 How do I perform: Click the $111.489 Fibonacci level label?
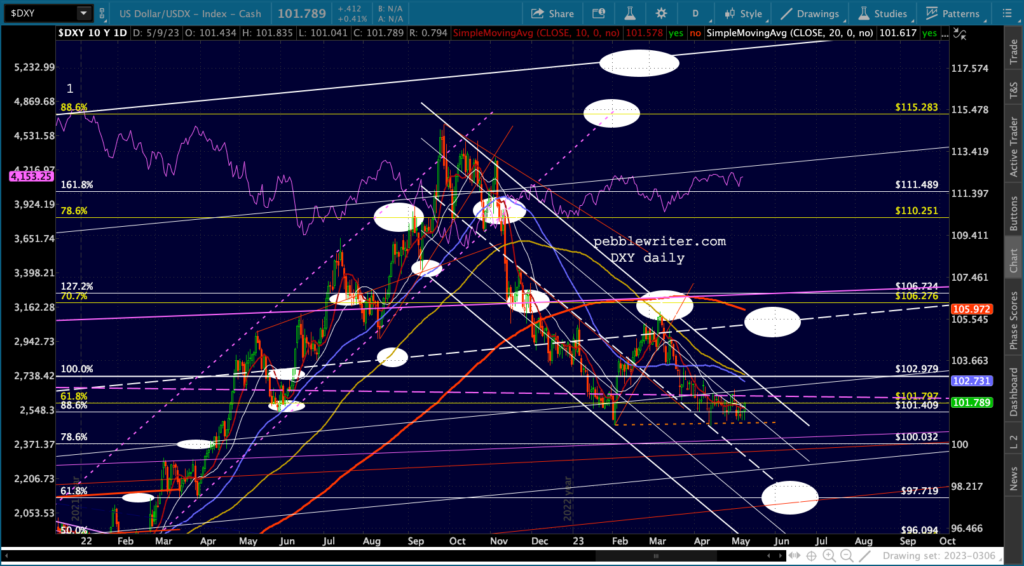pyautogui.click(x=917, y=185)
